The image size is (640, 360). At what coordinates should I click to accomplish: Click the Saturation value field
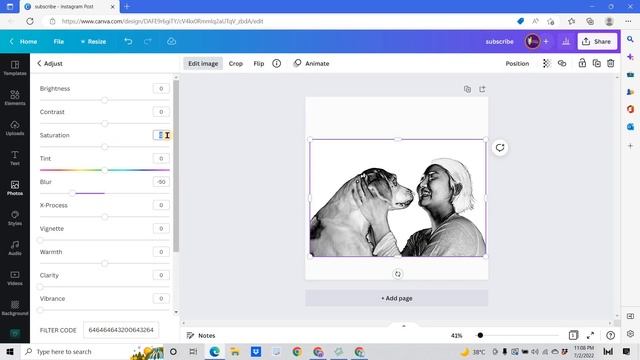(161, 135)
